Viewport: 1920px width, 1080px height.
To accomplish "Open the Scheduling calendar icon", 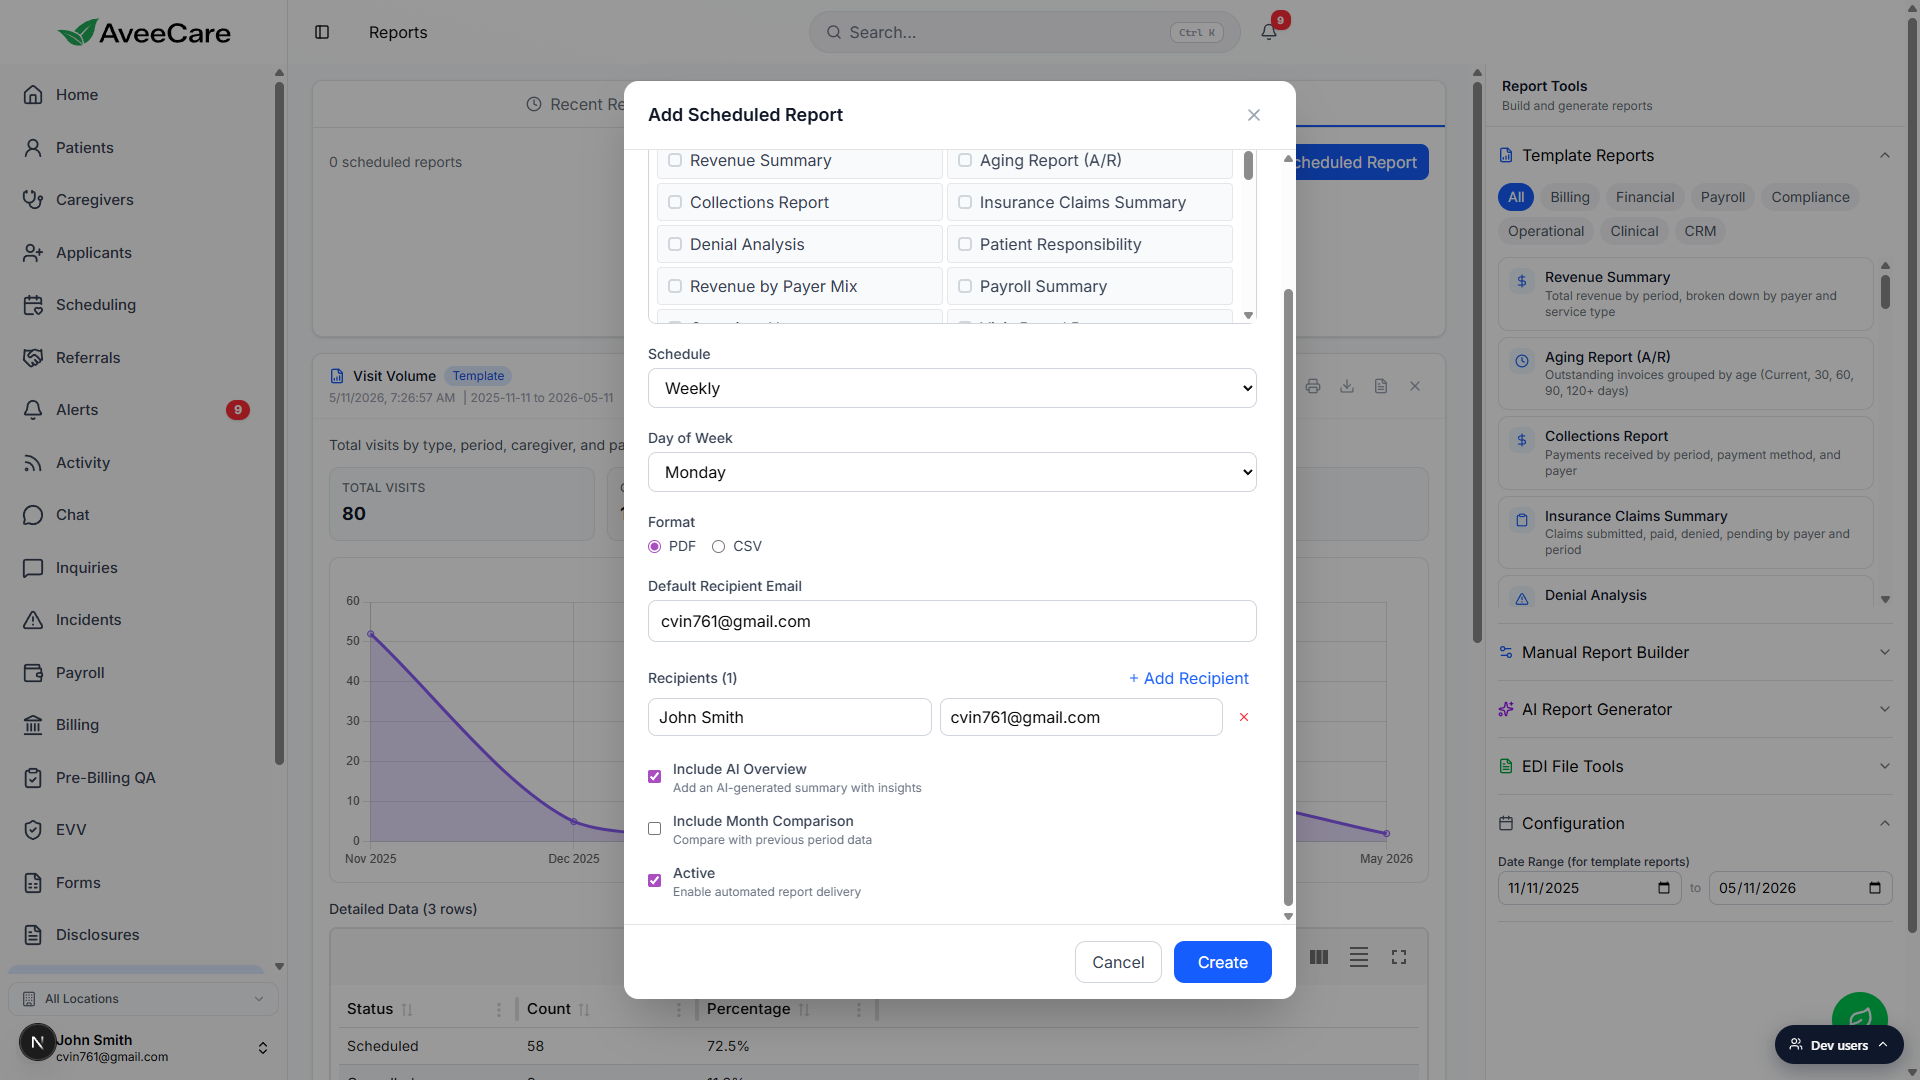I will point(33,305).
